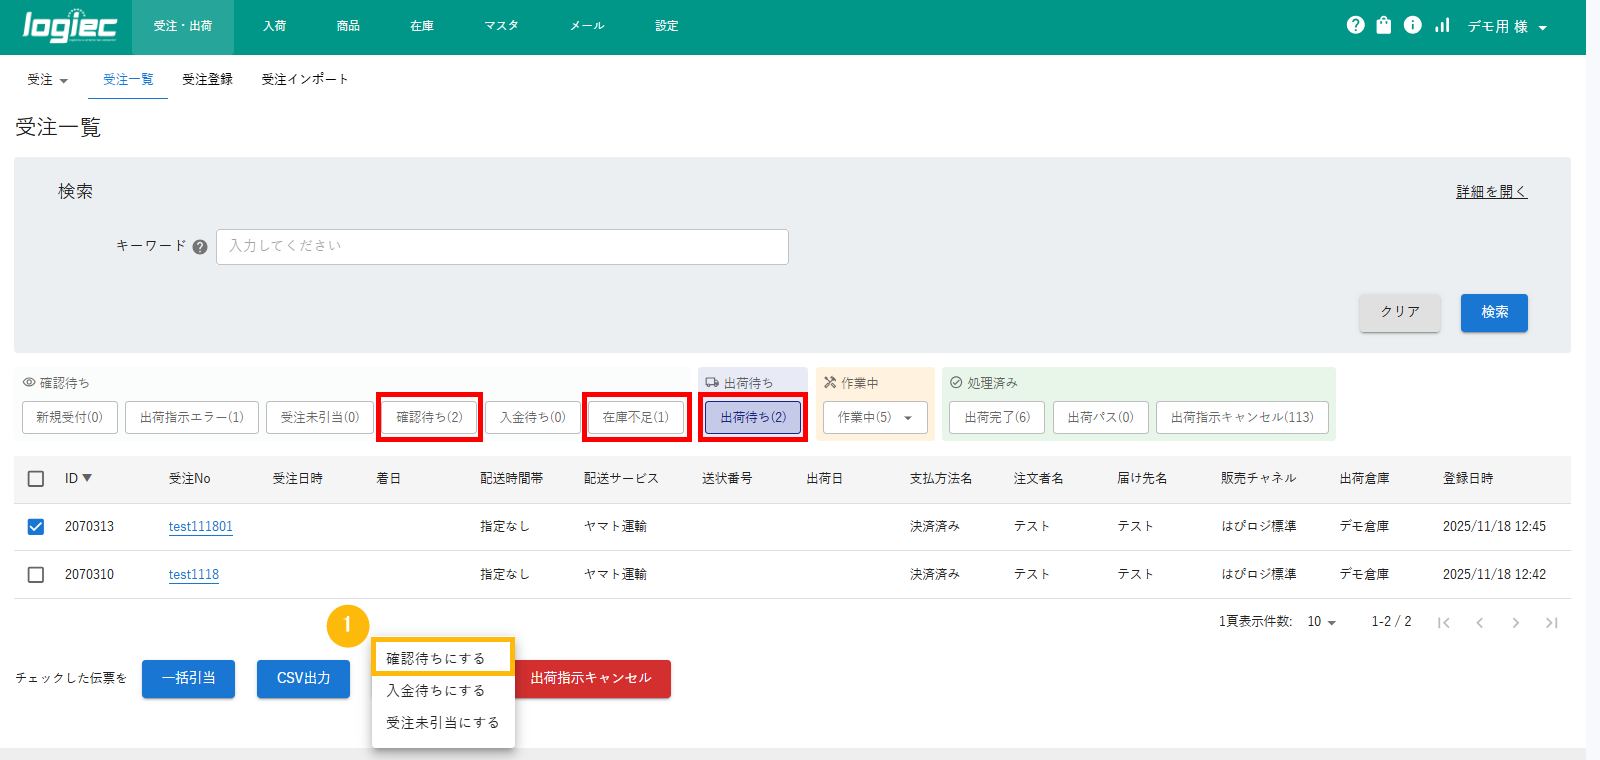Viewport: 1600px width, 760px height.
Task: Click the blue 検索 button
Action: click(1494, 312)
